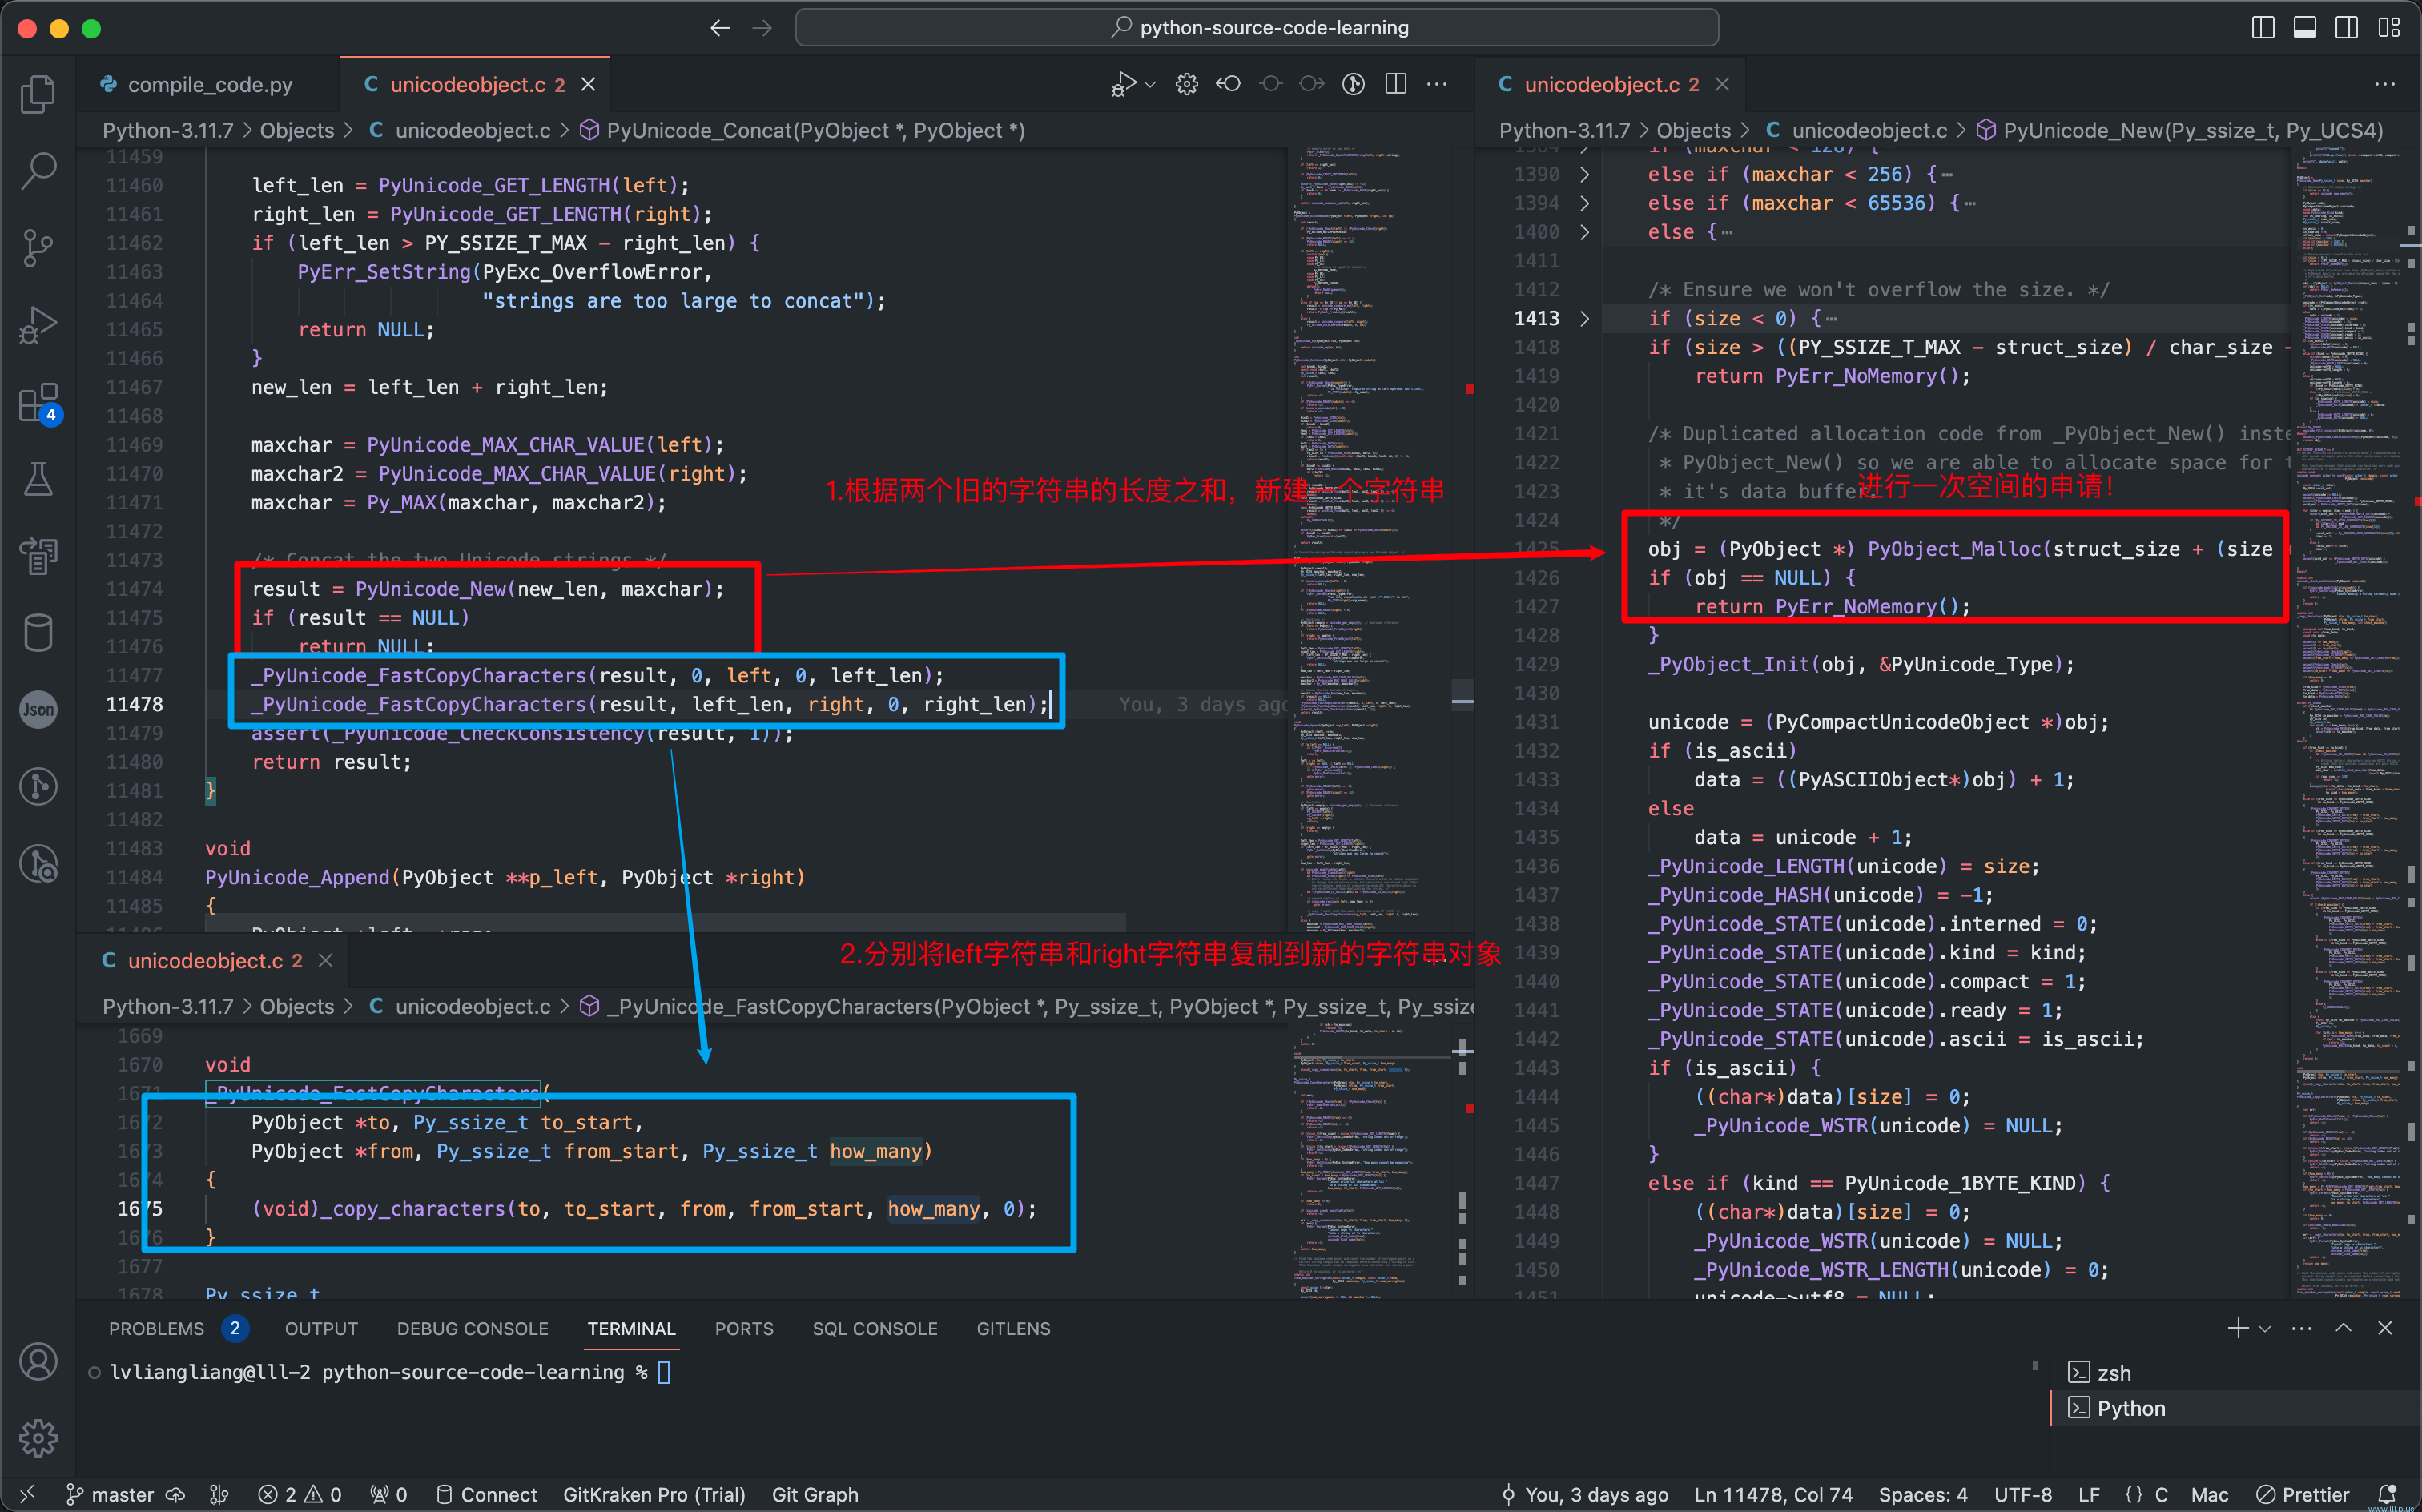Expand folded line 1390 in right editor
This screenshot has width=2422, height=1512.
click(1585, 175)
